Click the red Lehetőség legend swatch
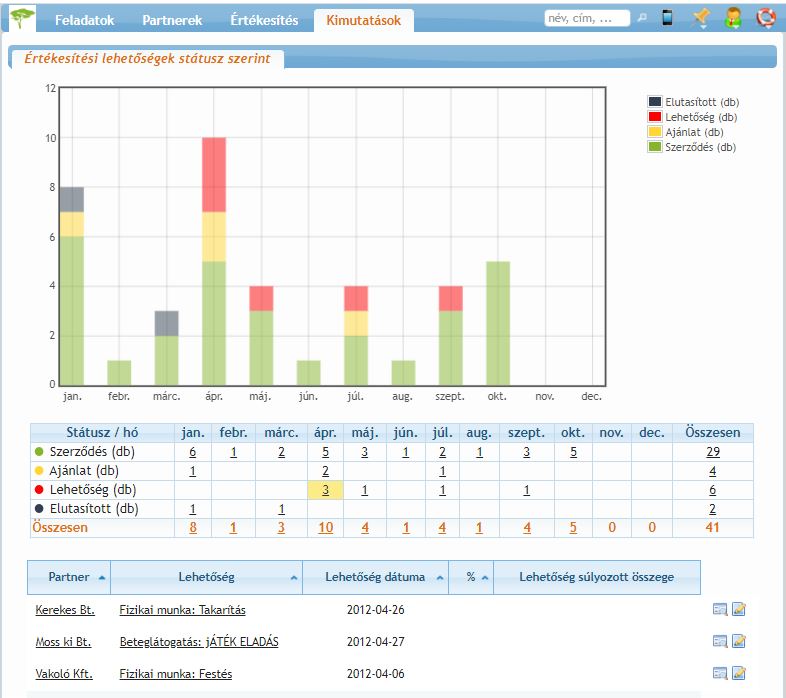This screenshot has width=786, height=698. point(655,117)
